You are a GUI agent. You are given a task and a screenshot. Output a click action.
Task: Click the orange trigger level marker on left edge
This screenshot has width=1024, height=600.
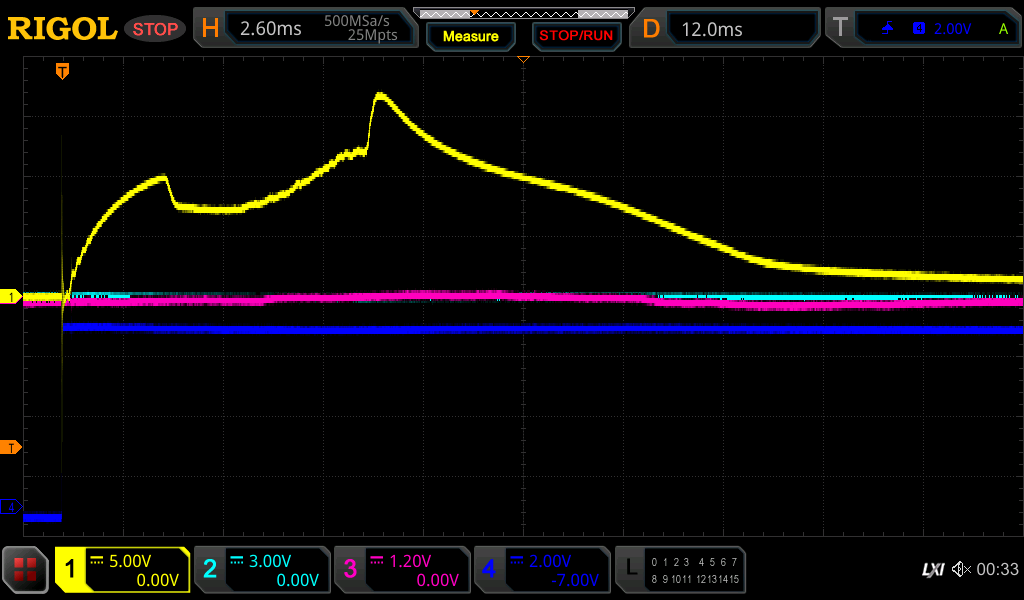(12, 447)
